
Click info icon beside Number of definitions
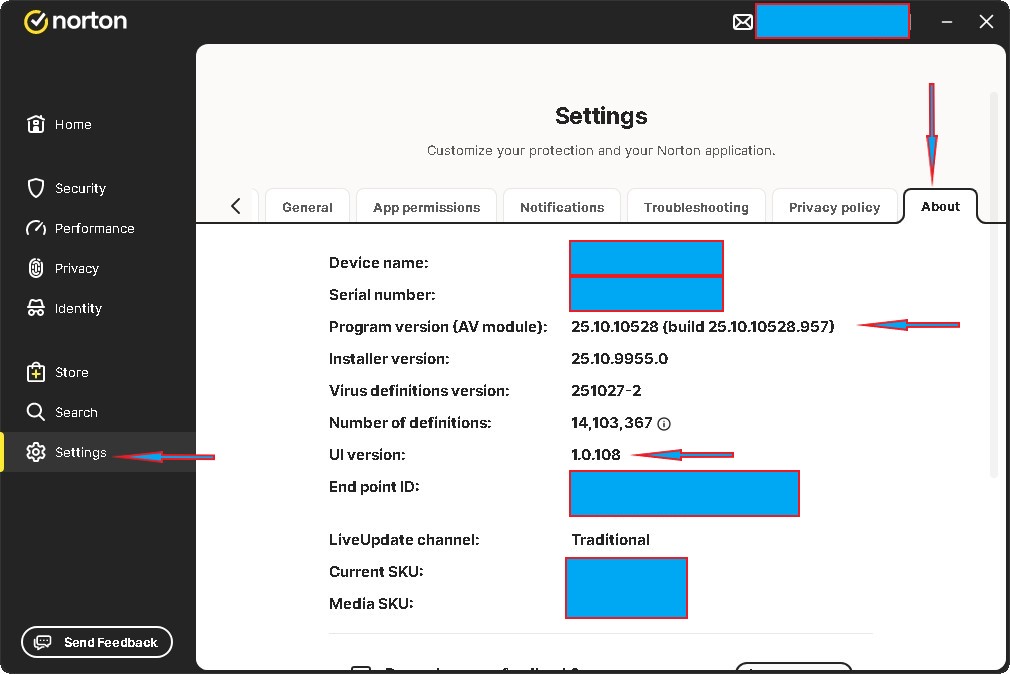pos(664,423)
